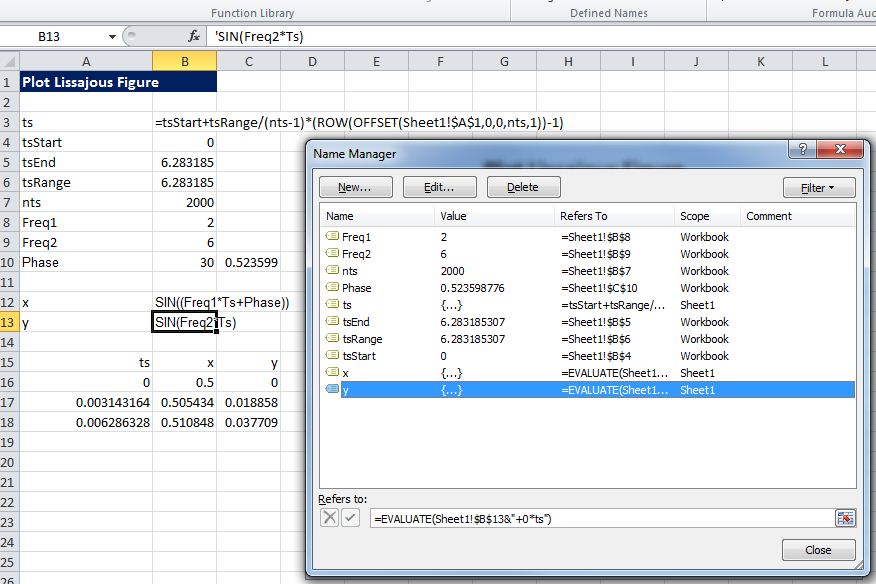The height and width of the screenshot is (584, 876).
Task: Click the name icon beside Freq1
Action: [x=332, y=237]
